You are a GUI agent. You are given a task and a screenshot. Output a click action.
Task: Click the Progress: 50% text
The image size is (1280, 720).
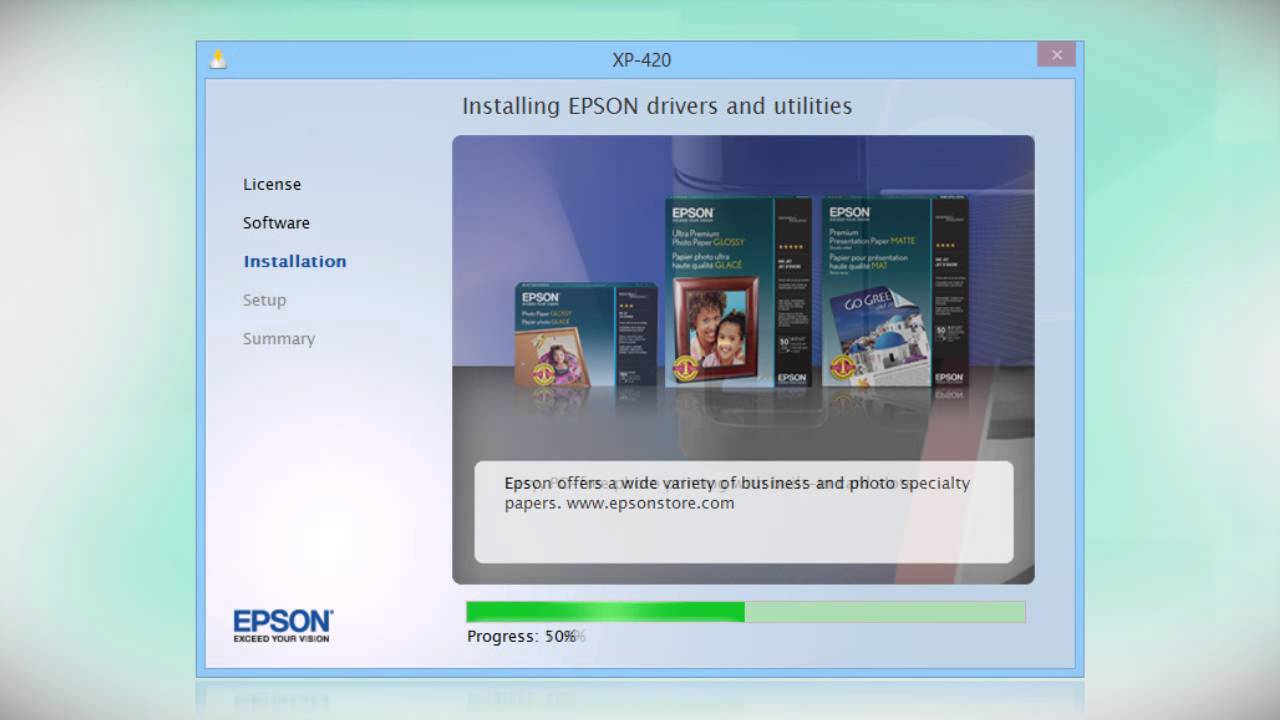tap(521, 636)
